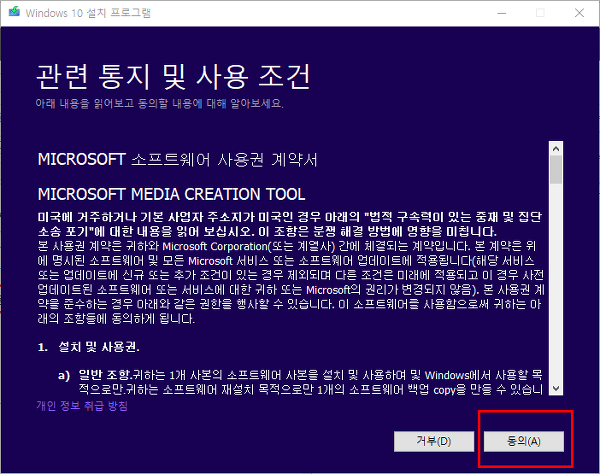Click the section title 1. 설치 및 사용권.
The image size is (600, 474).
89,347
